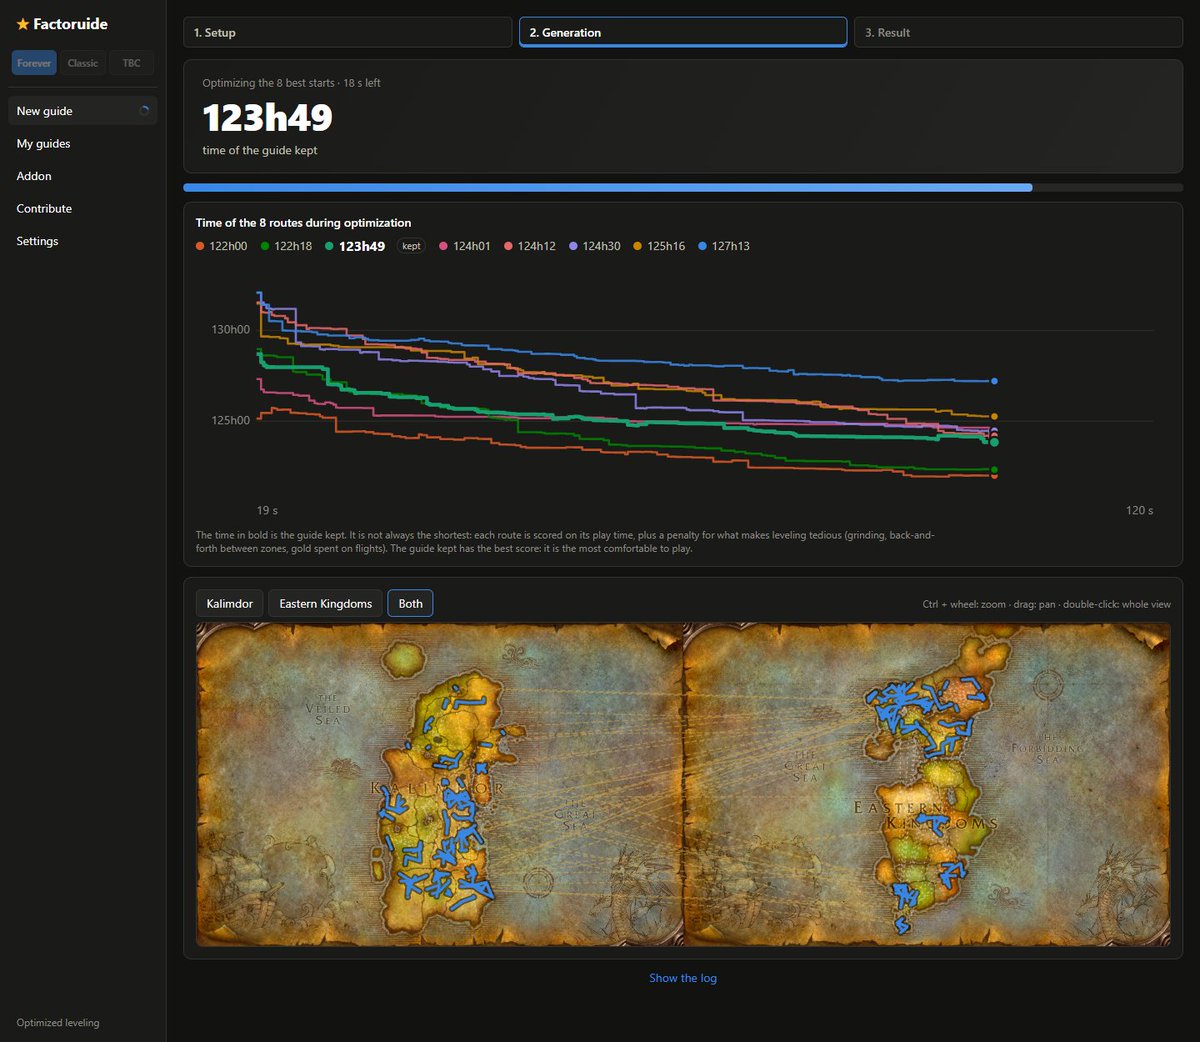Viewport: 1200px width, 1042px height.
Task: Open My guides in sidebar
Action: [83, 143]
